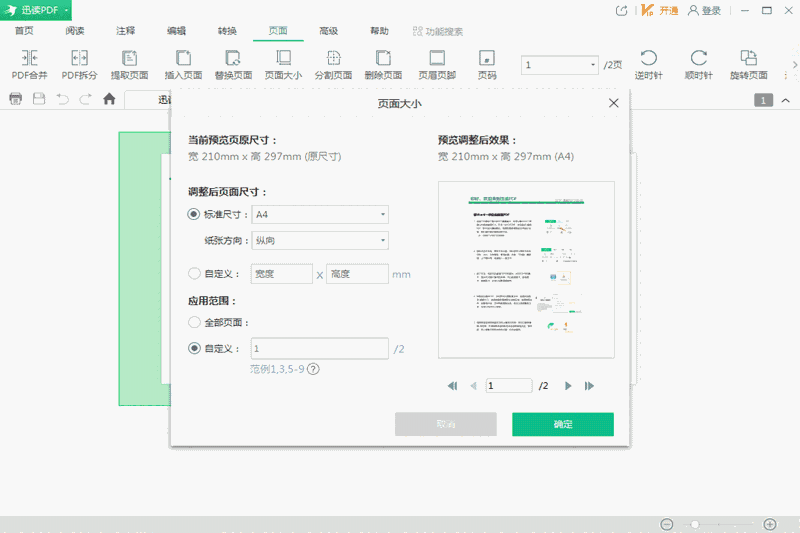Screen dimensions: 800x533
Task: Go to next preview page arrow
Action: point(568,385)
